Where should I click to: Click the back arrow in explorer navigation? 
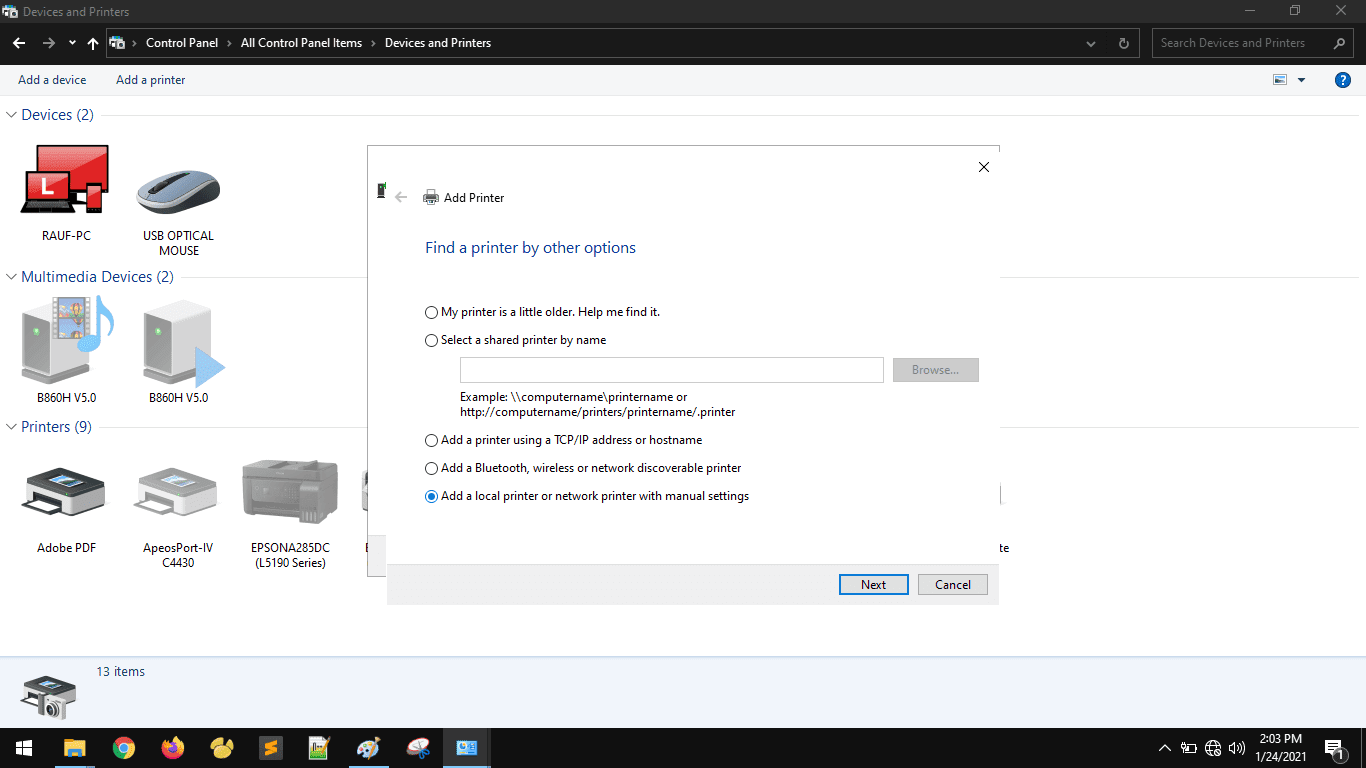[x=19, y=43]
